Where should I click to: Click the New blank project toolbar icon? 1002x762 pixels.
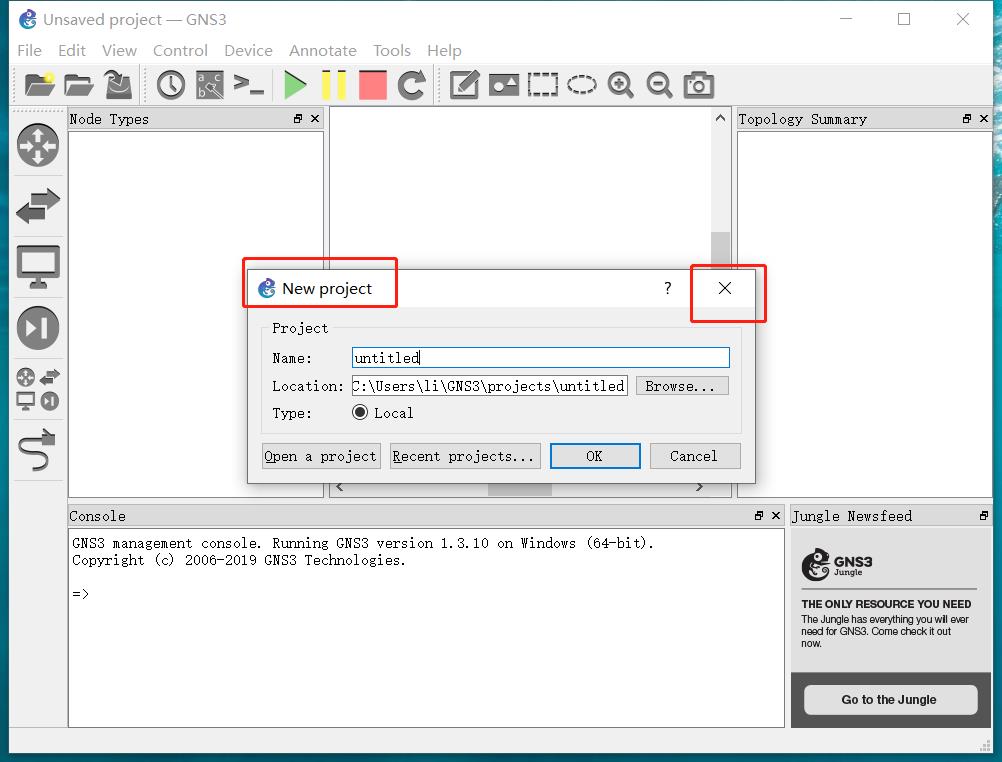40,85
